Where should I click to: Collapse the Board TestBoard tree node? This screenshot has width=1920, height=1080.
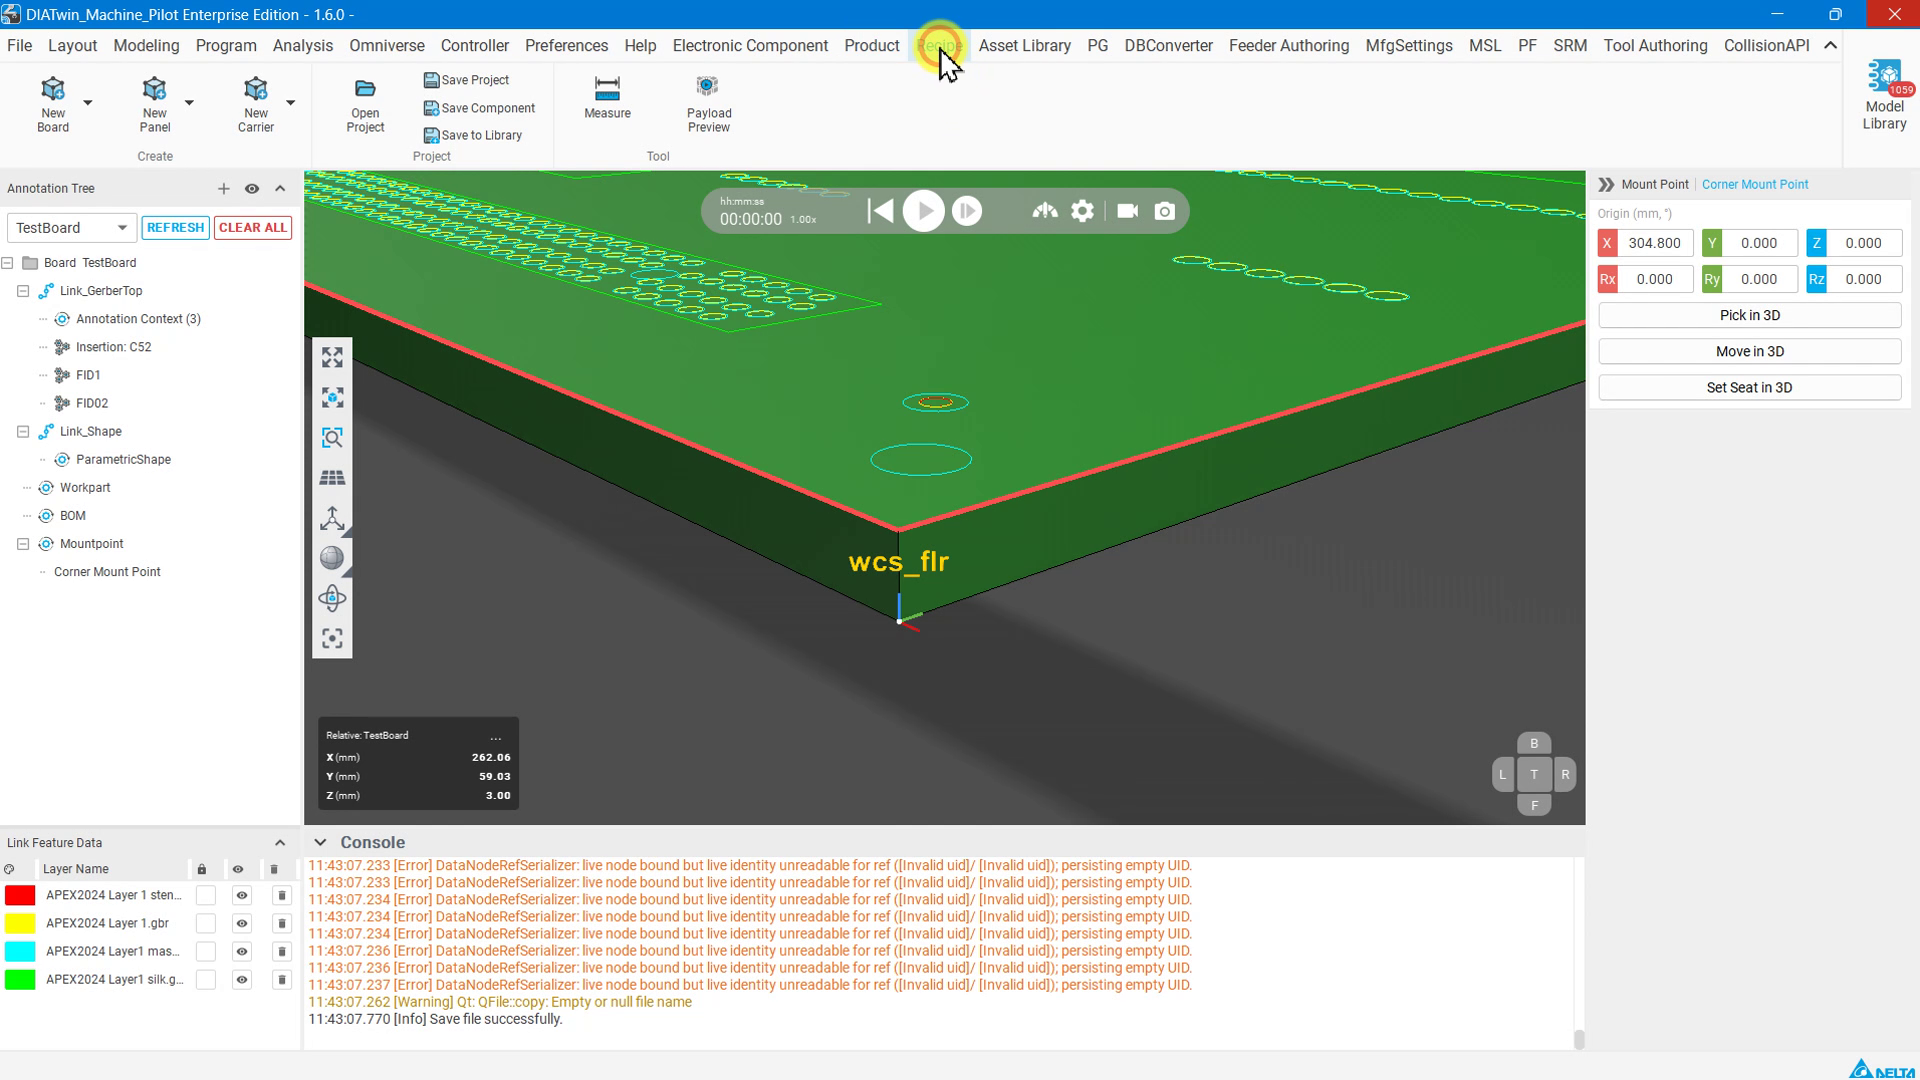coord(7,263)
